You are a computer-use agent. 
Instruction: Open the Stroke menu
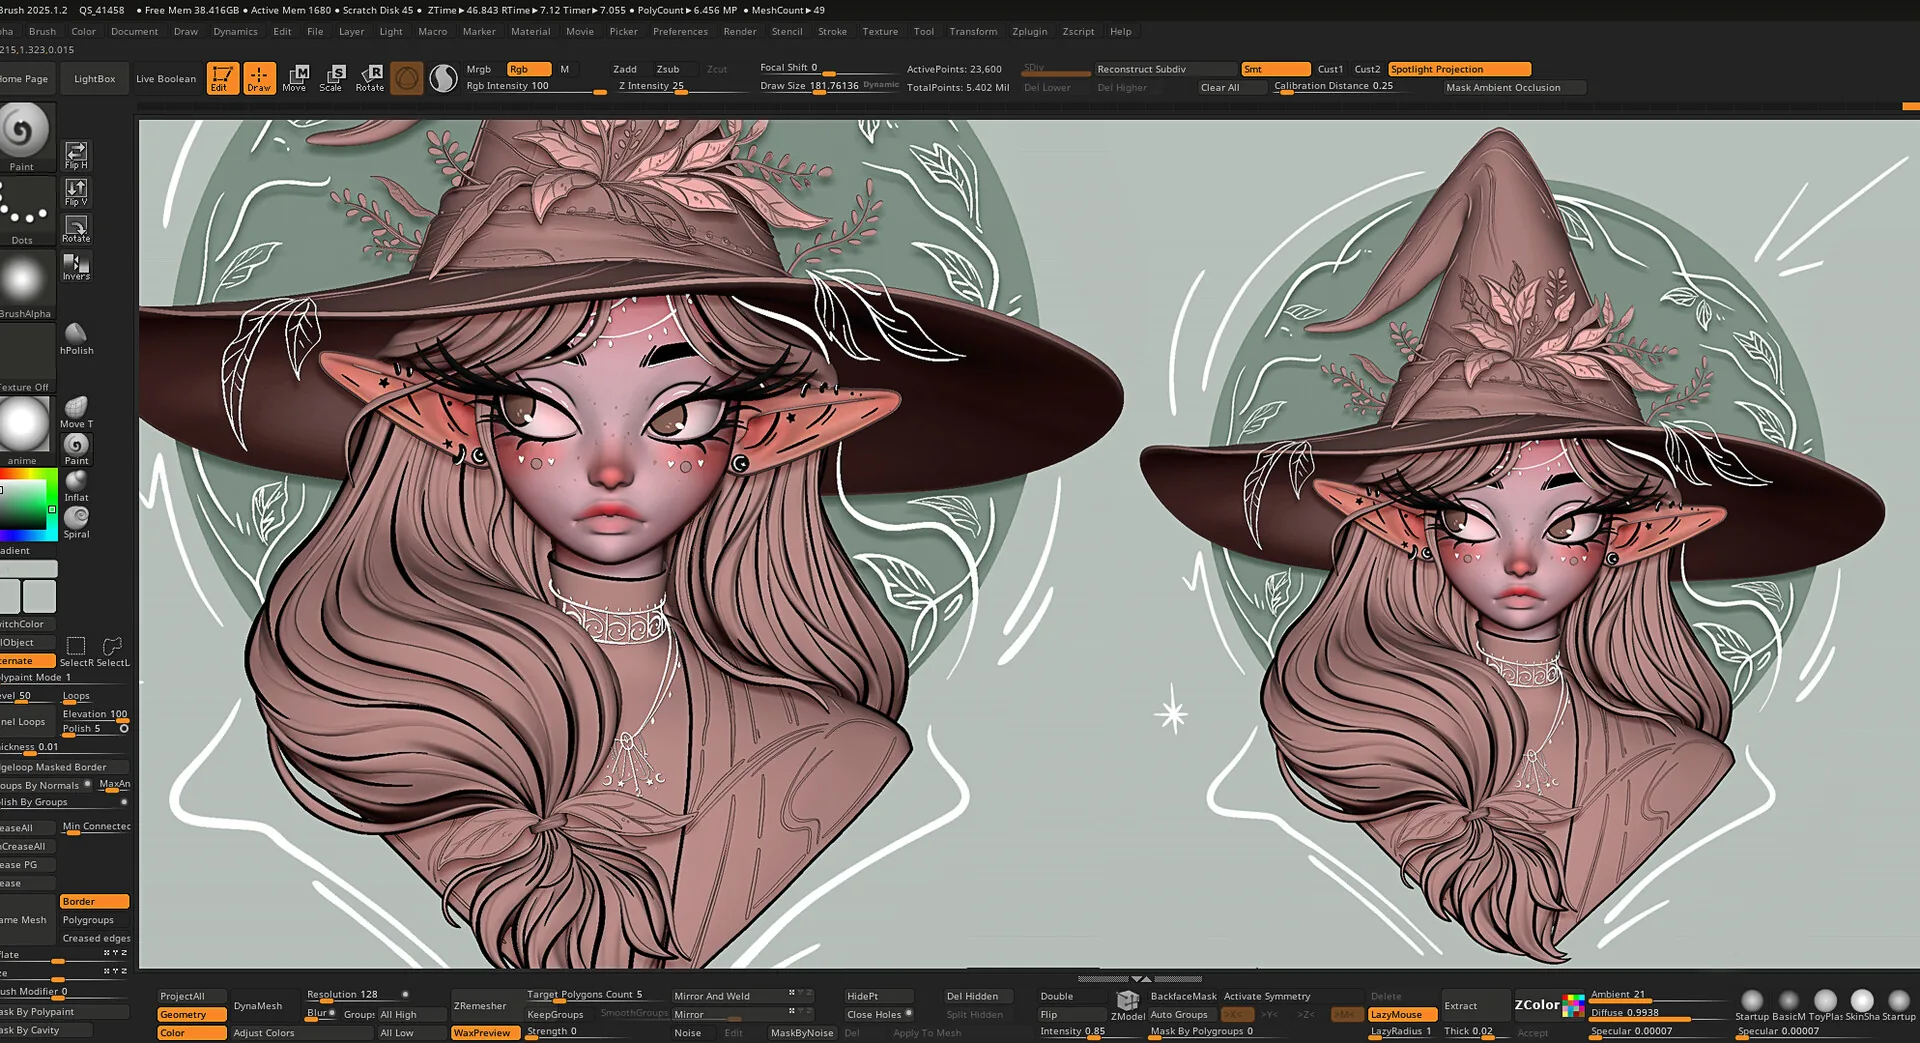click(x=832, y=31)
